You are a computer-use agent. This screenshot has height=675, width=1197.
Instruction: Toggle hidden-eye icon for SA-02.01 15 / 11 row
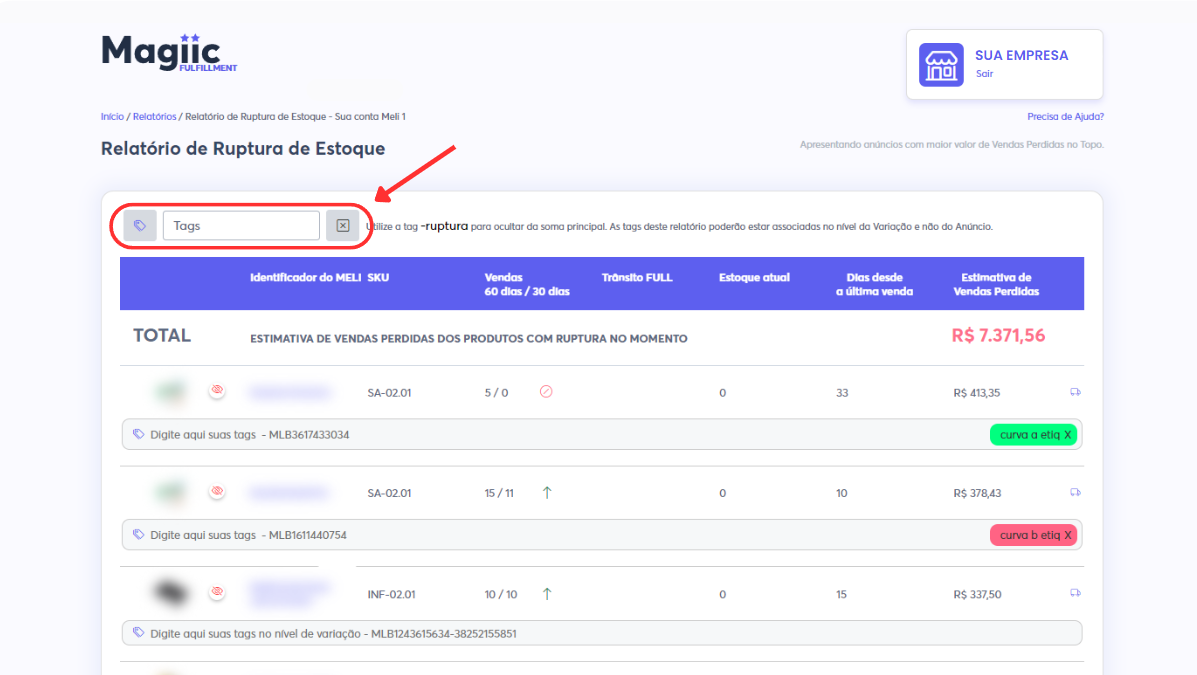218,491
